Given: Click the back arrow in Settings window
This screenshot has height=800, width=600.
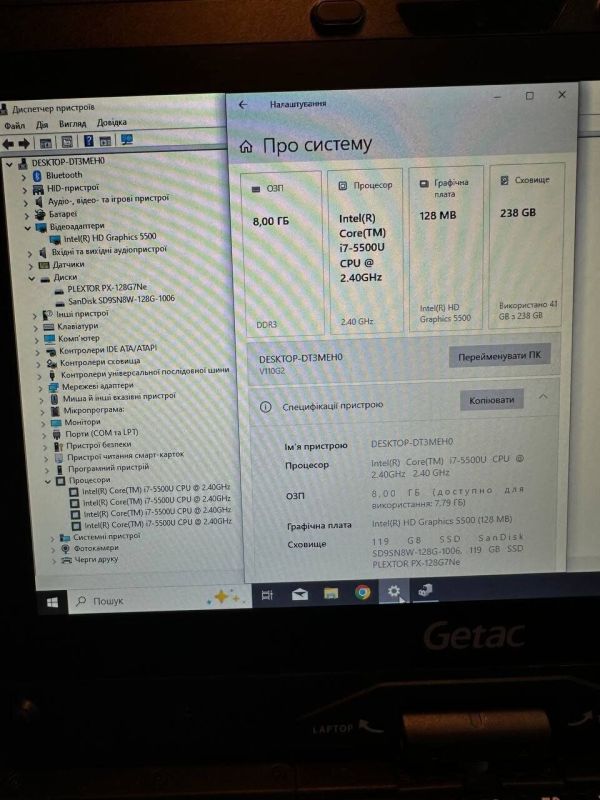Looking at the screenshot, I should [243, 105].
